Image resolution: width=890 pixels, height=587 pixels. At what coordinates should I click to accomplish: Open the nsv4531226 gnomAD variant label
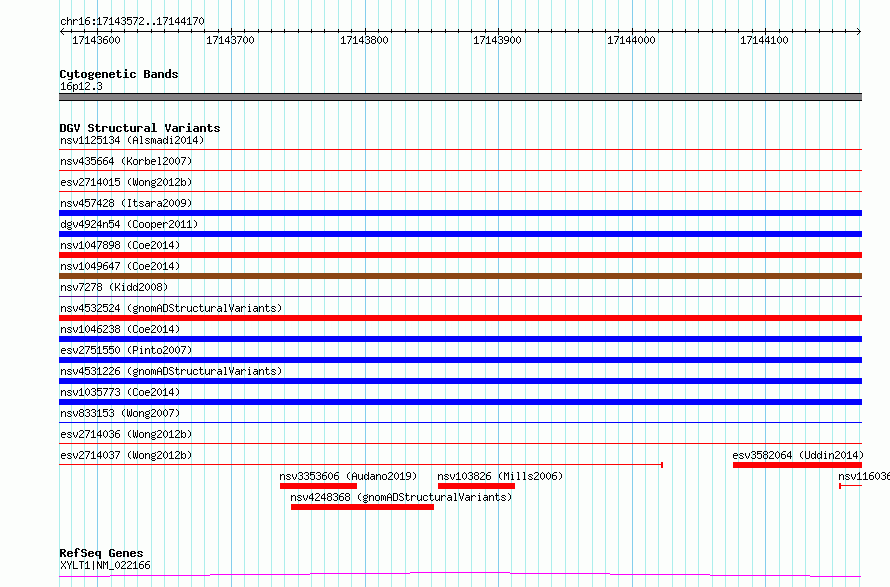(171, 371)
